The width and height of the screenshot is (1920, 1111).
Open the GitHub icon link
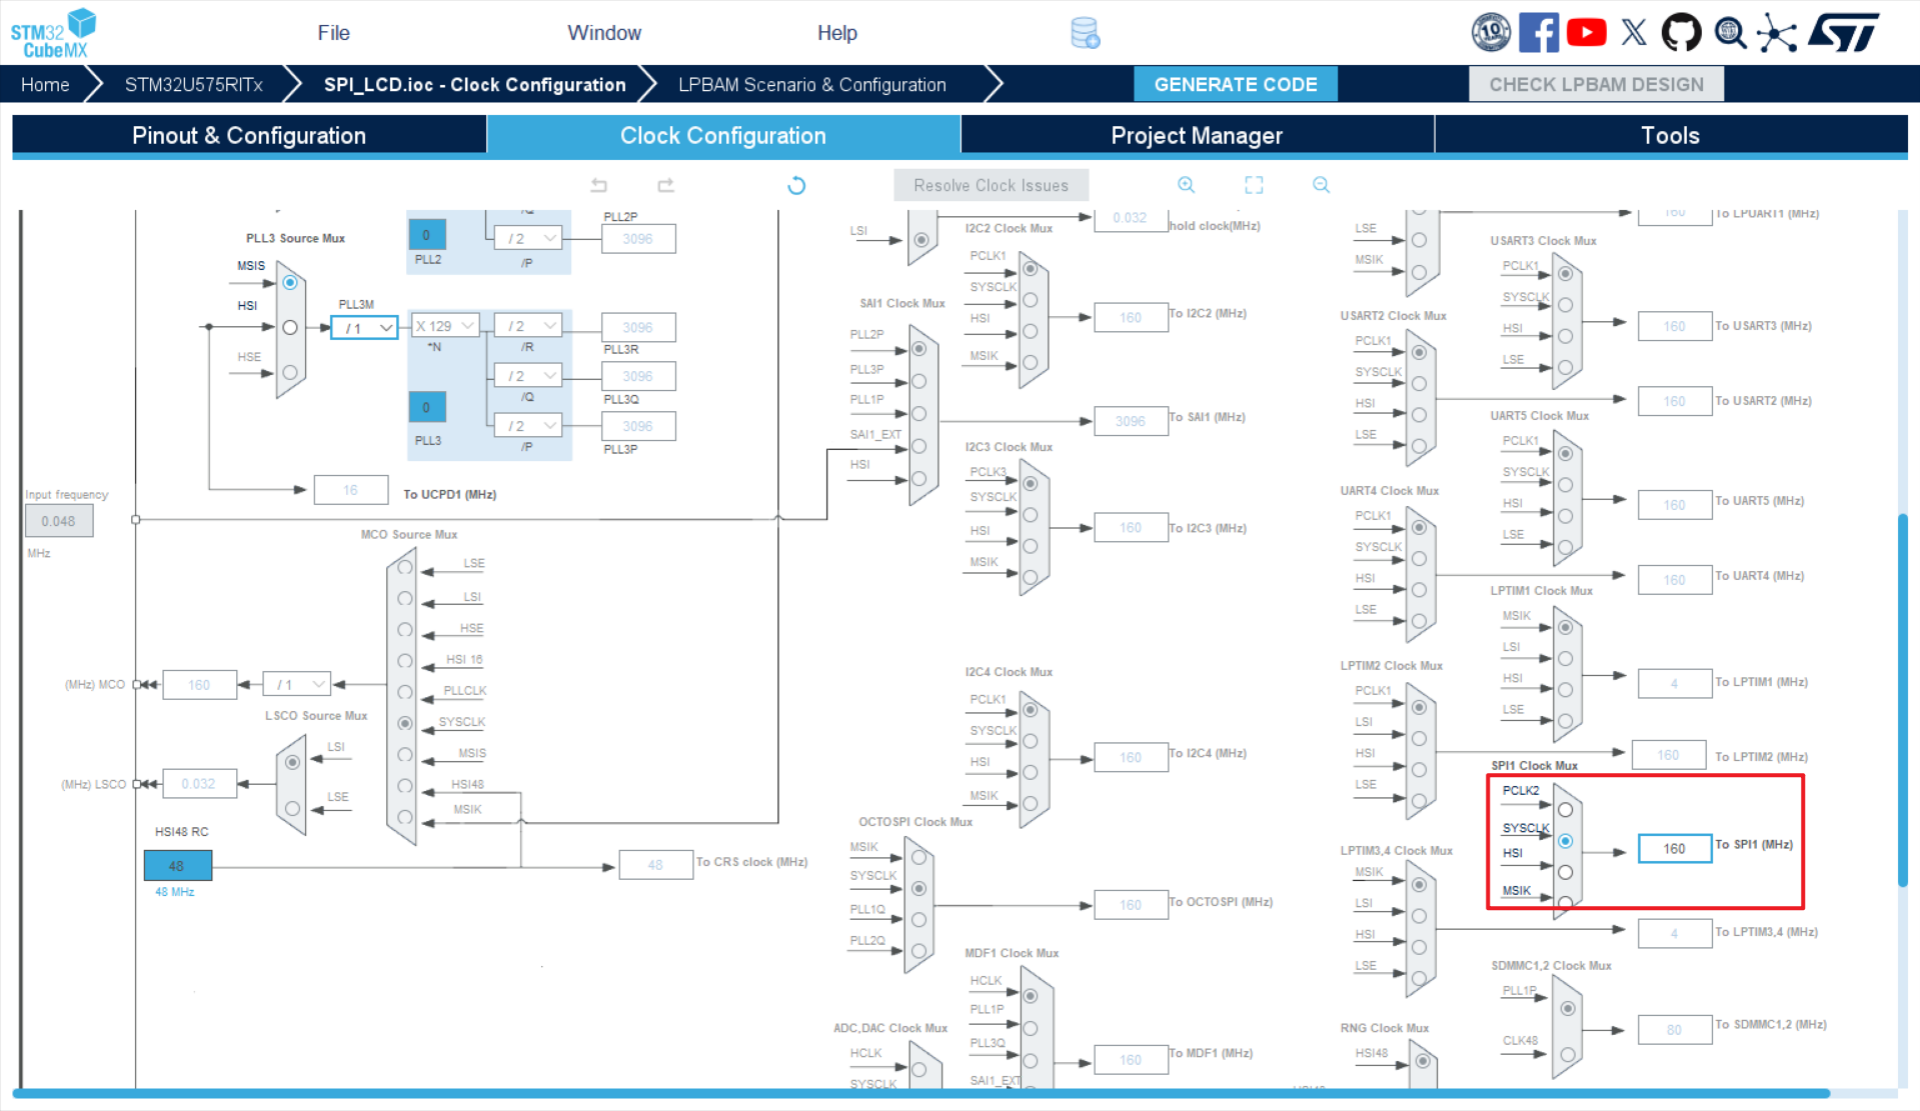(x=1681, y=33)
